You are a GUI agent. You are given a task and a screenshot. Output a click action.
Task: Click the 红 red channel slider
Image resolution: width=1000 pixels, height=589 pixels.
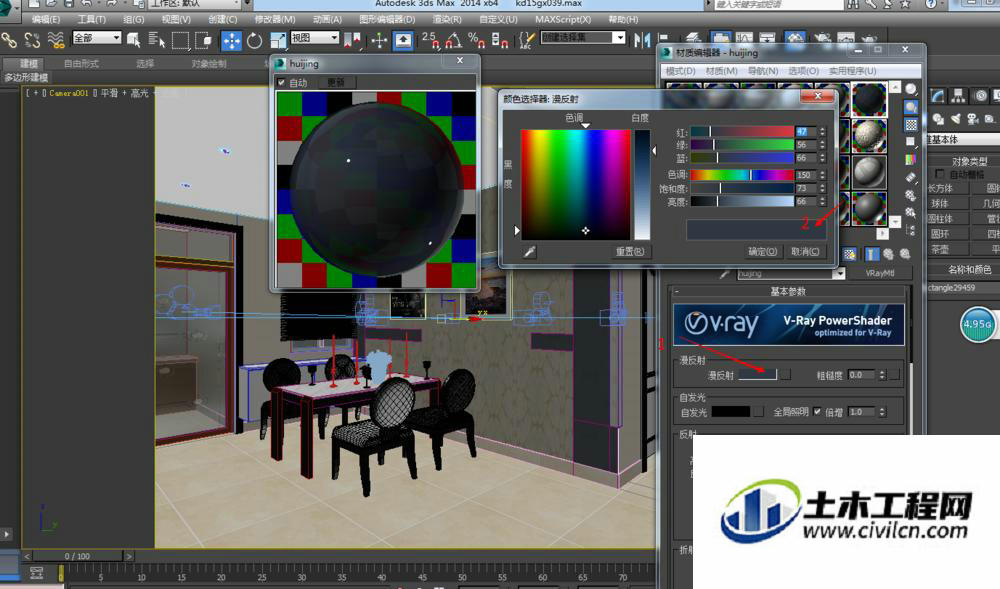tap(742, 131)
